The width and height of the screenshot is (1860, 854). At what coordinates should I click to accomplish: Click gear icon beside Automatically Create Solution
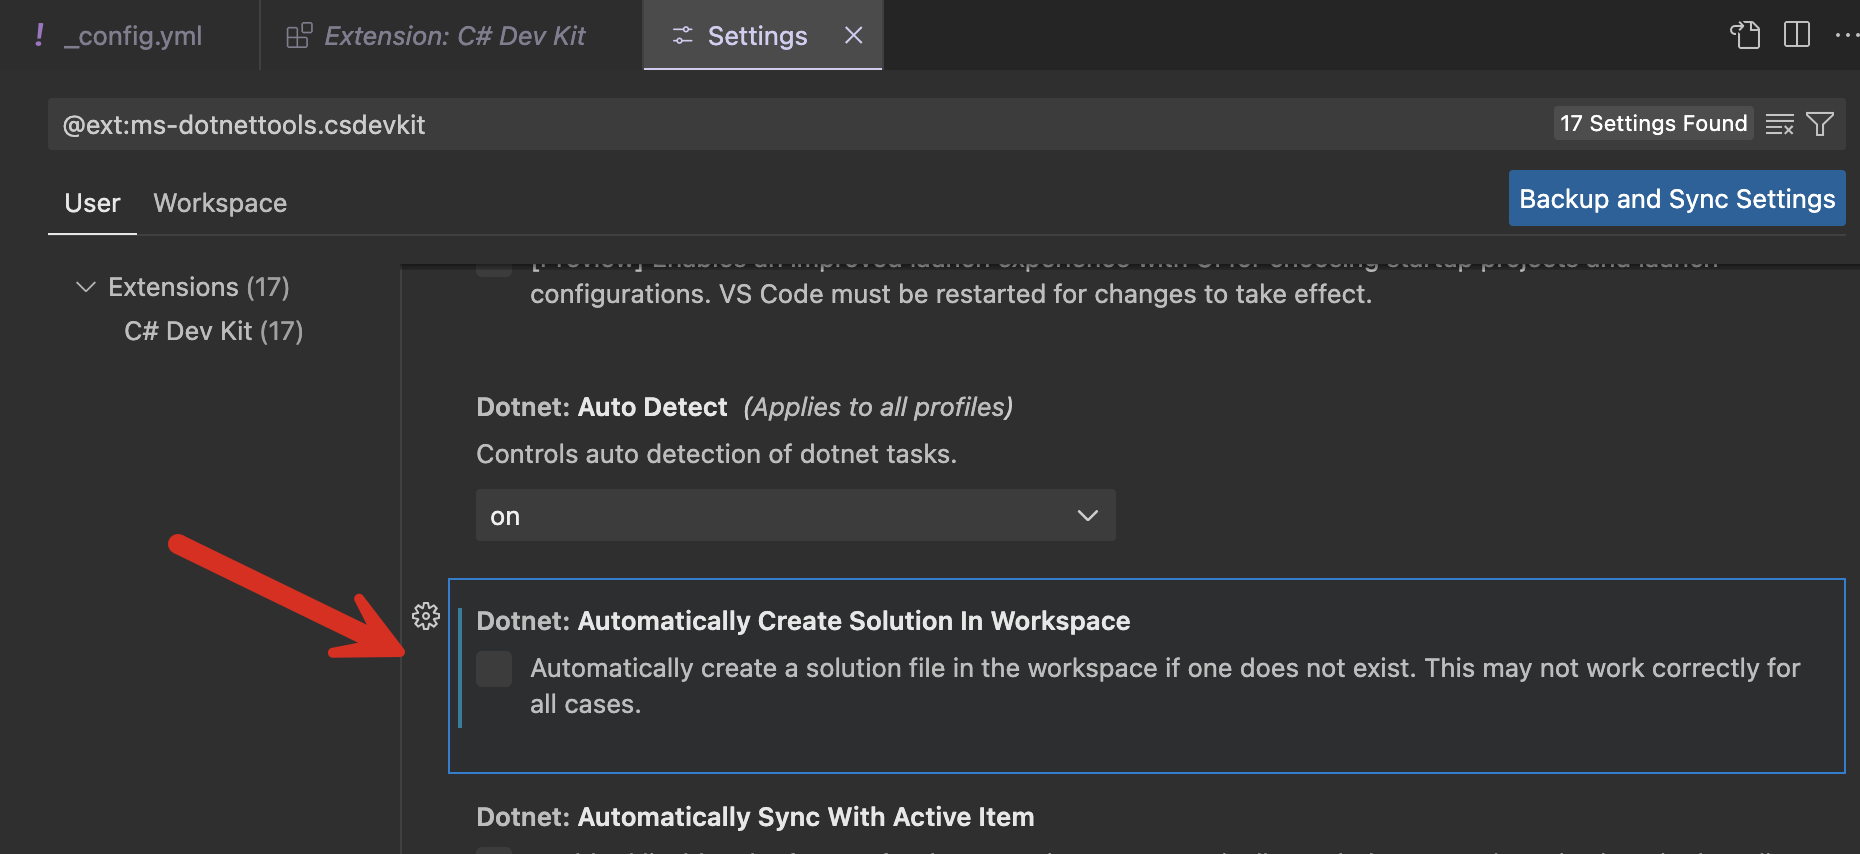point(426,616)
